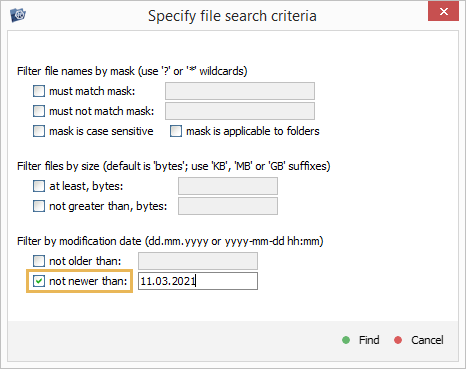Check 'mask is applicable to folders'

tap(176, 131)
